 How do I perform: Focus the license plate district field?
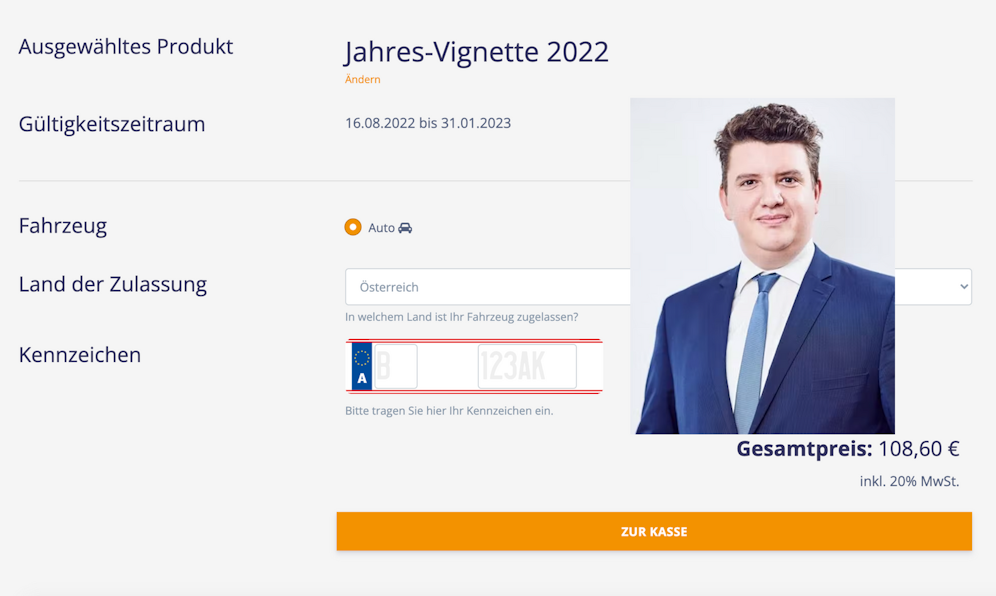[x=395, y=367]
